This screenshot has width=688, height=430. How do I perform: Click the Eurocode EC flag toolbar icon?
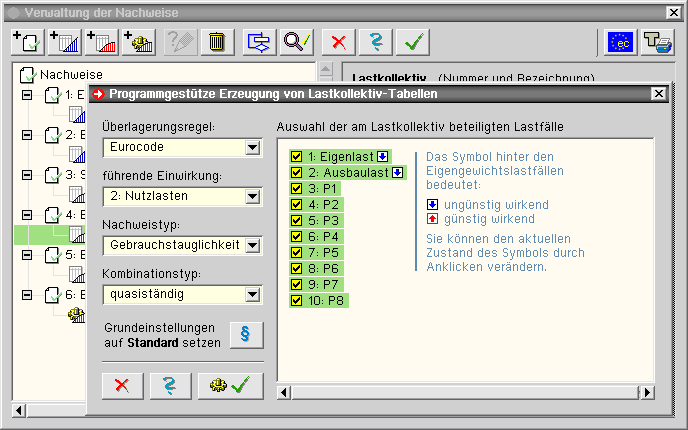pyautogui.click(x=620, y=41)
